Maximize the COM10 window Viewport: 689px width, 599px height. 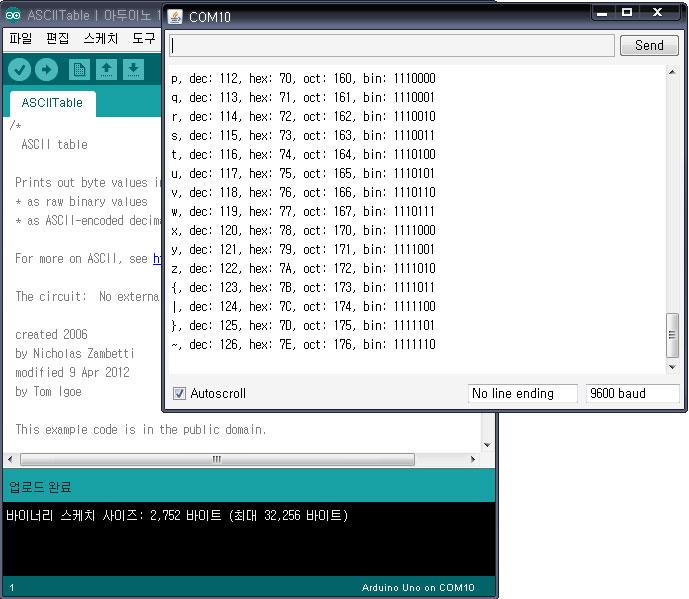(627, 12)
